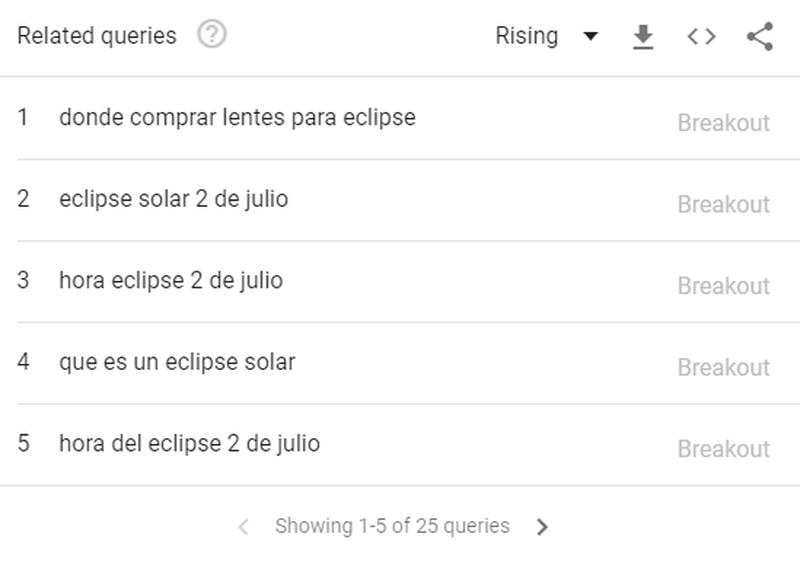
Task: Click Breakout label for second query
Action: click(x=723, y=205)
